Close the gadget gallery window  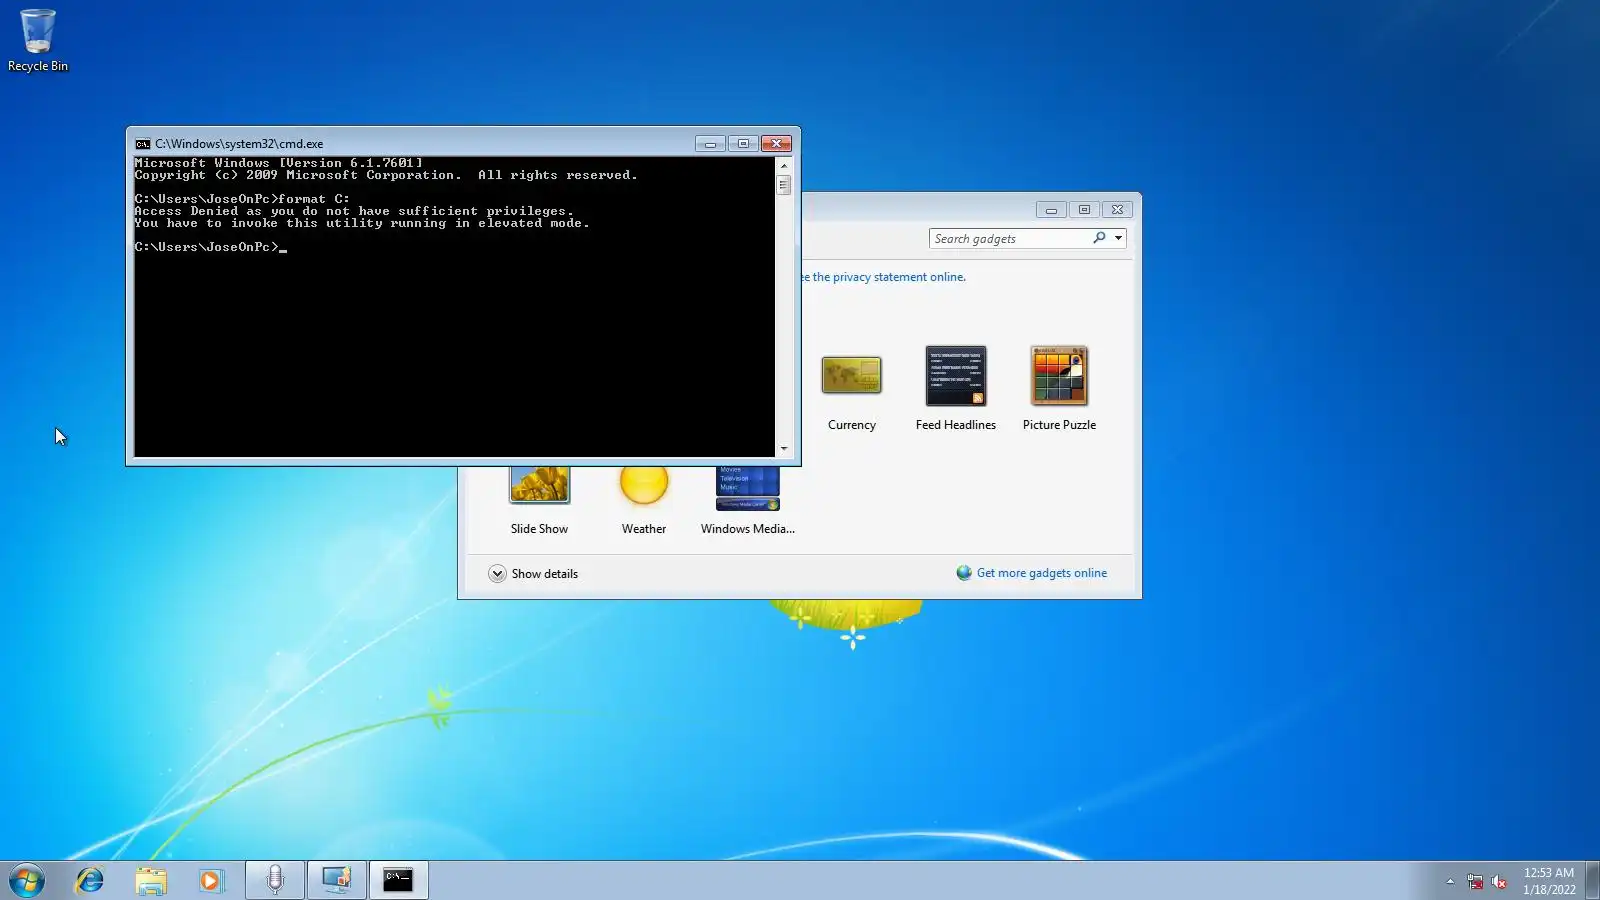[1117, 210]
